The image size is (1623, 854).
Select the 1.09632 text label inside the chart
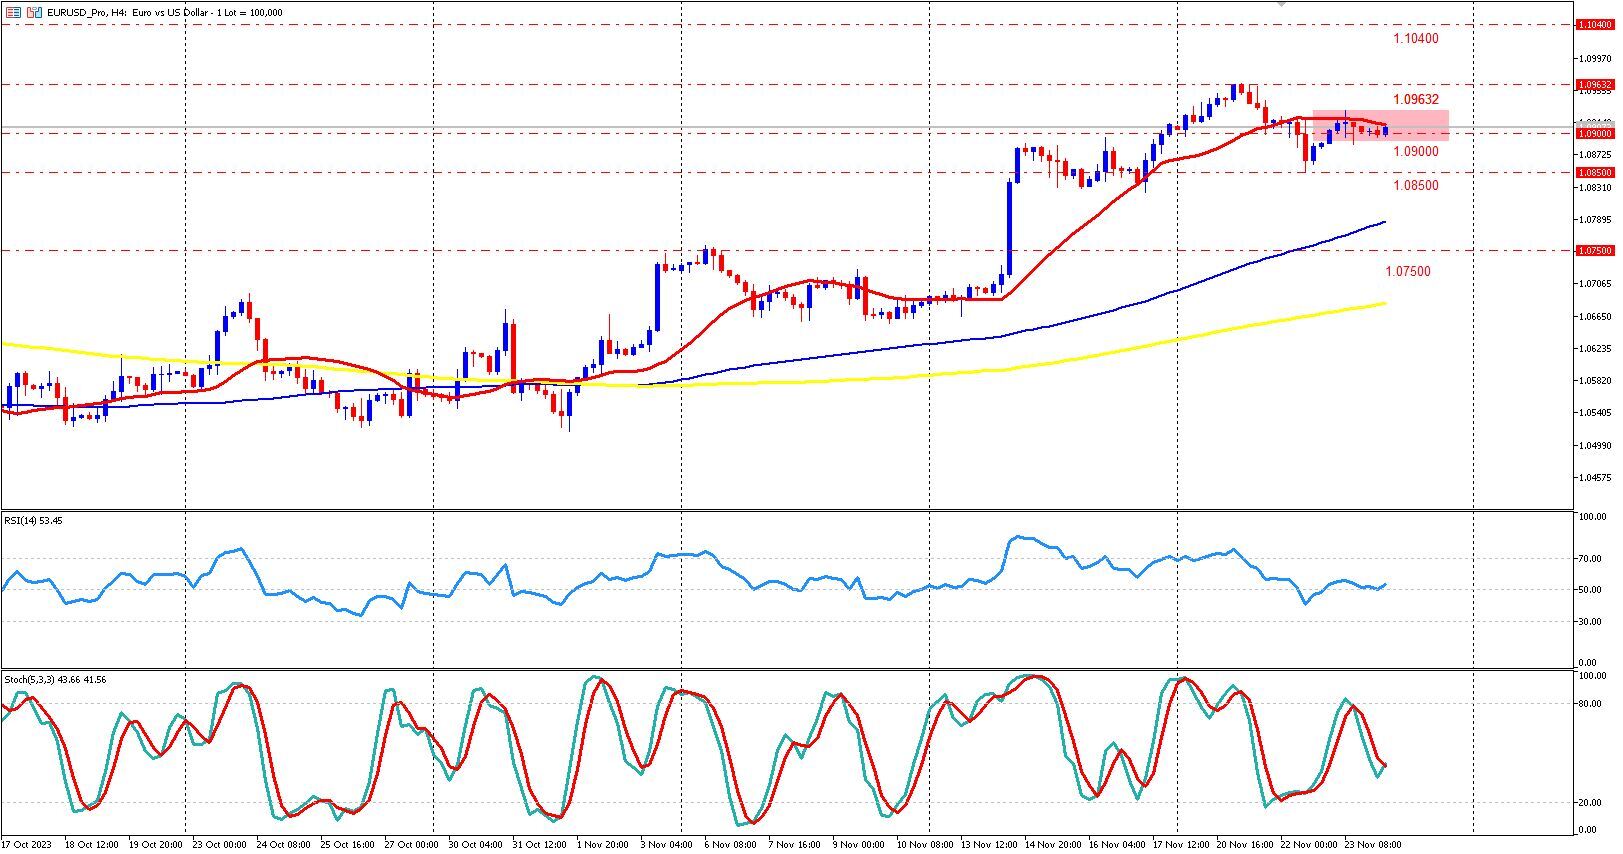click(x=1416, y=100)
